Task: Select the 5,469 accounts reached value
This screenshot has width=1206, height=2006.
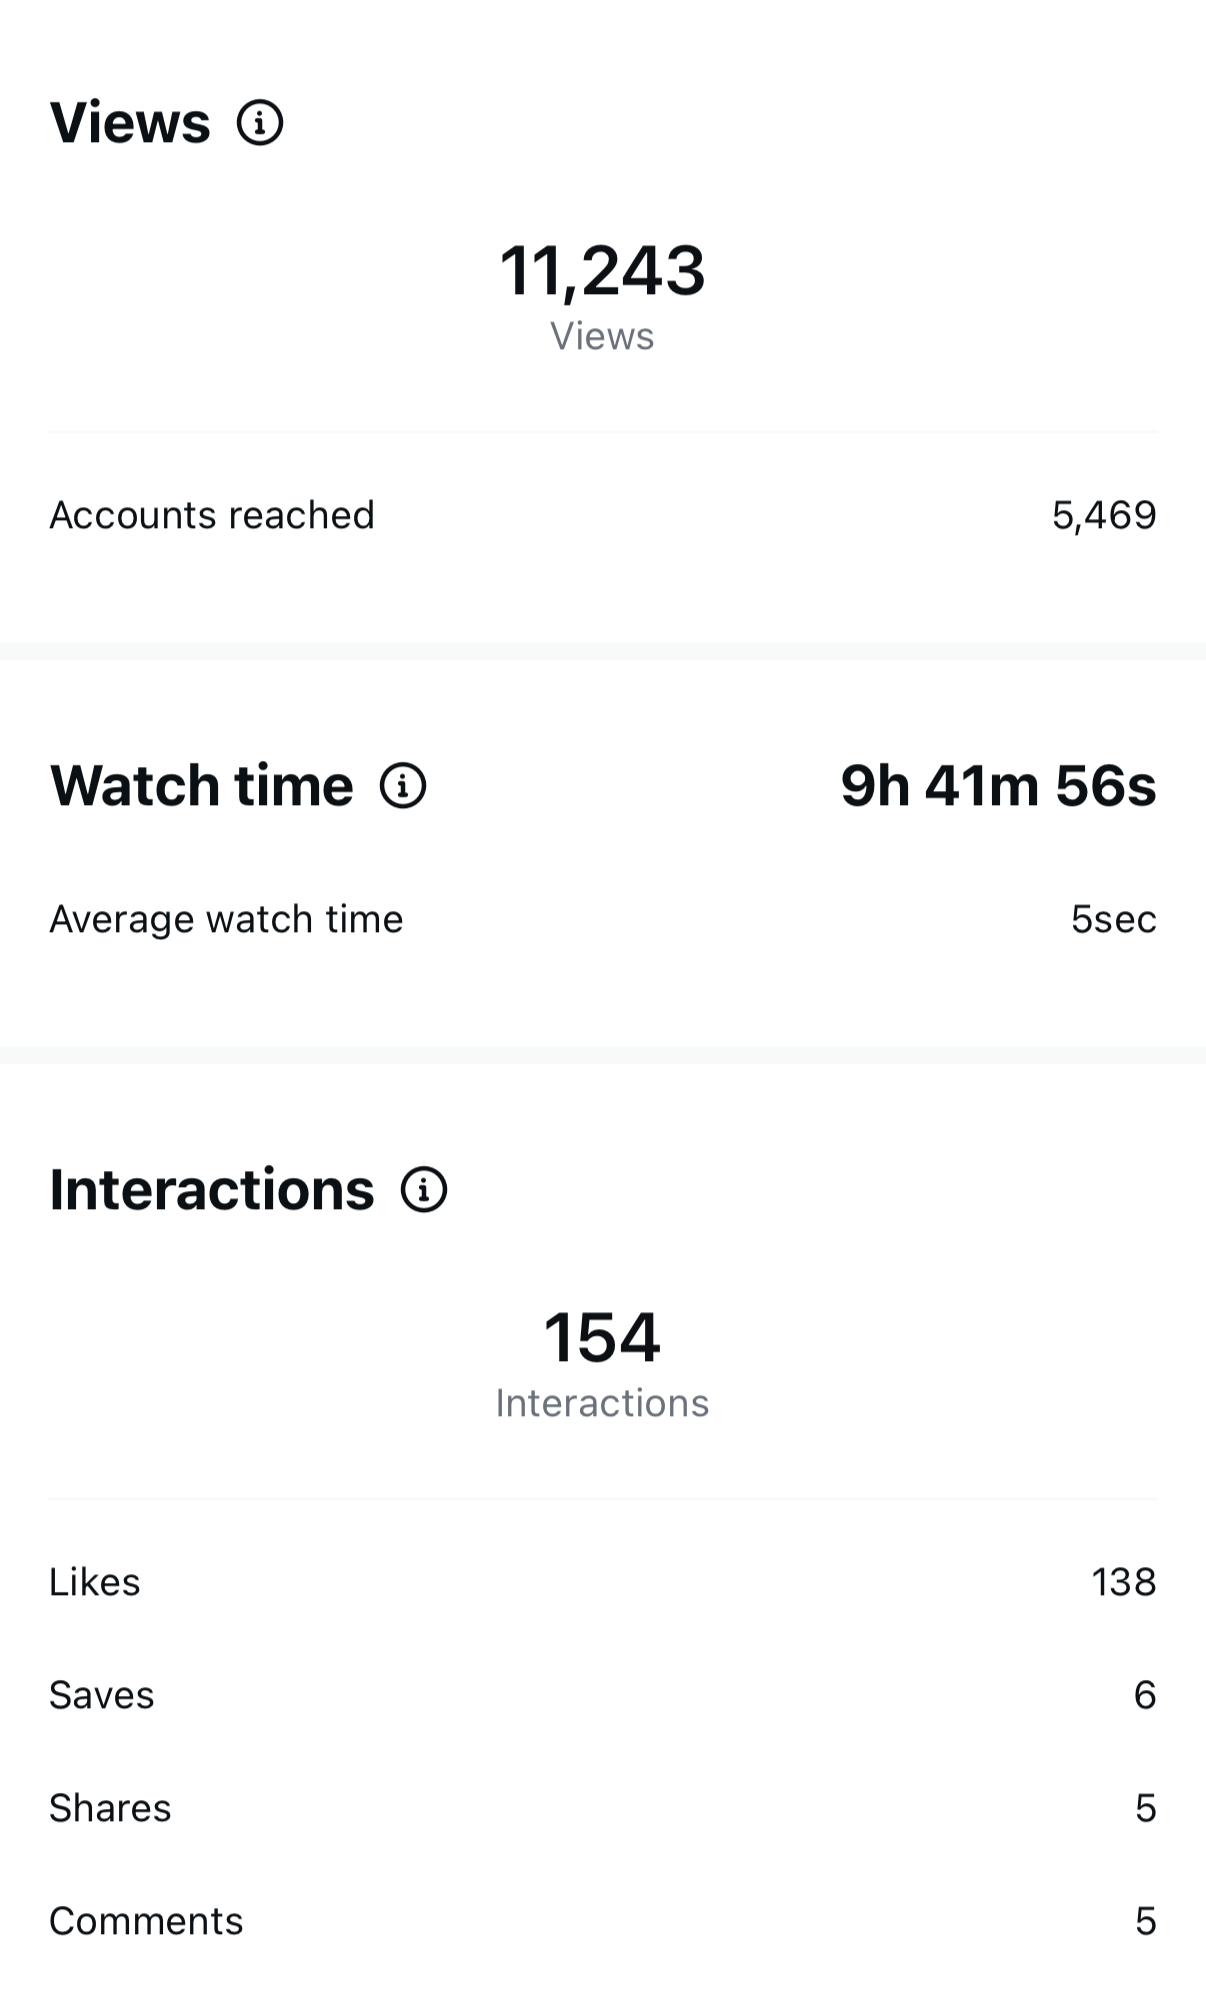Action: 1104,516
